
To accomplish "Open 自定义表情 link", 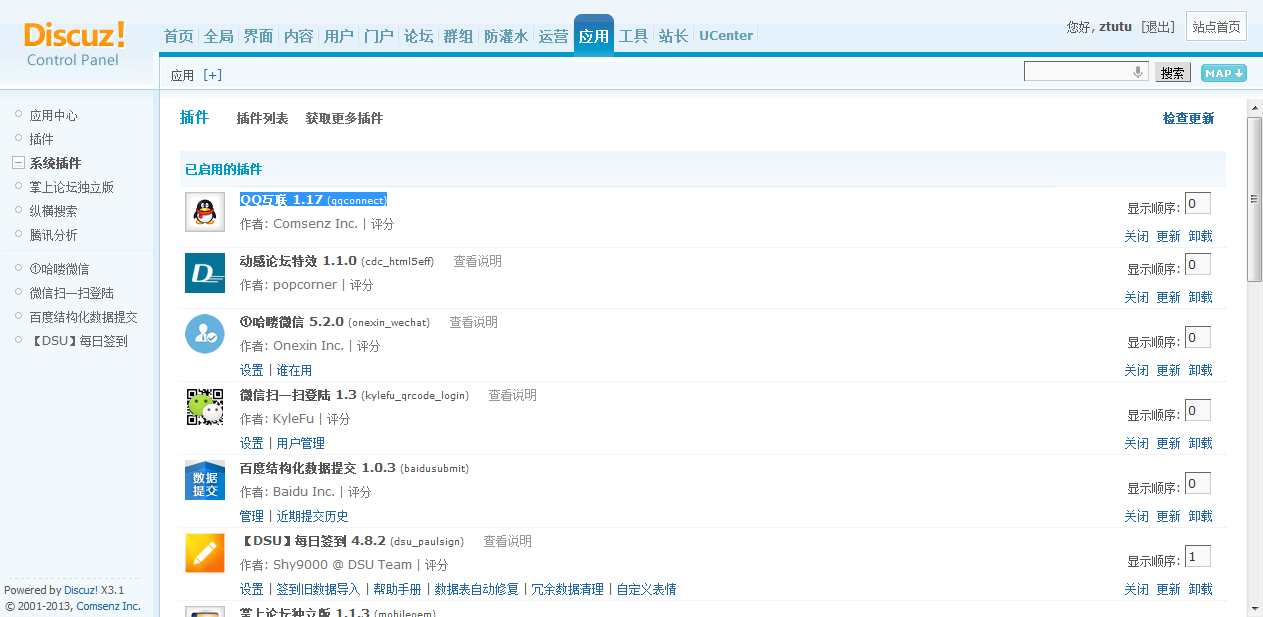I will 646,589.
